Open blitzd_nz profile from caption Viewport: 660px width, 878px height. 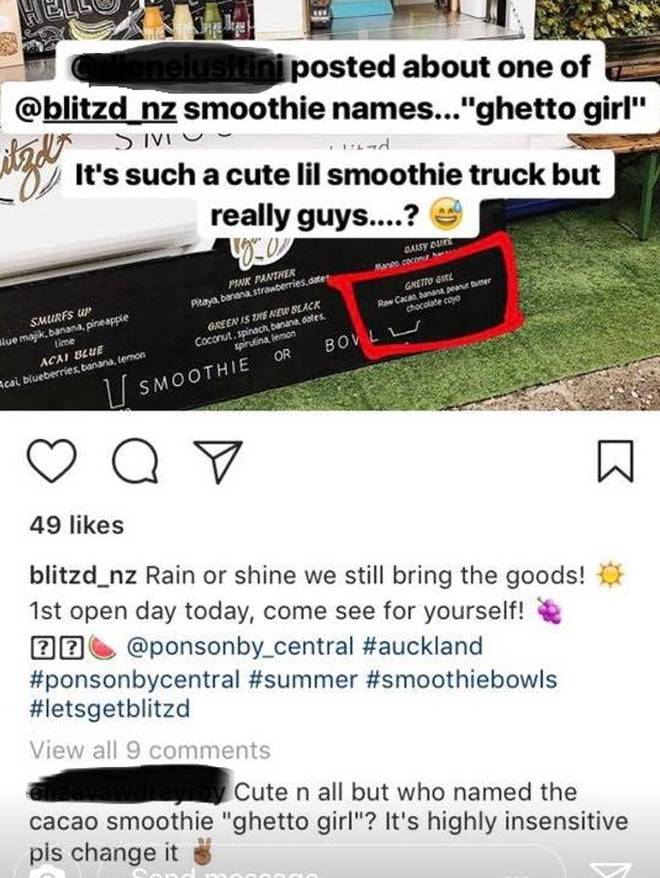83,576
